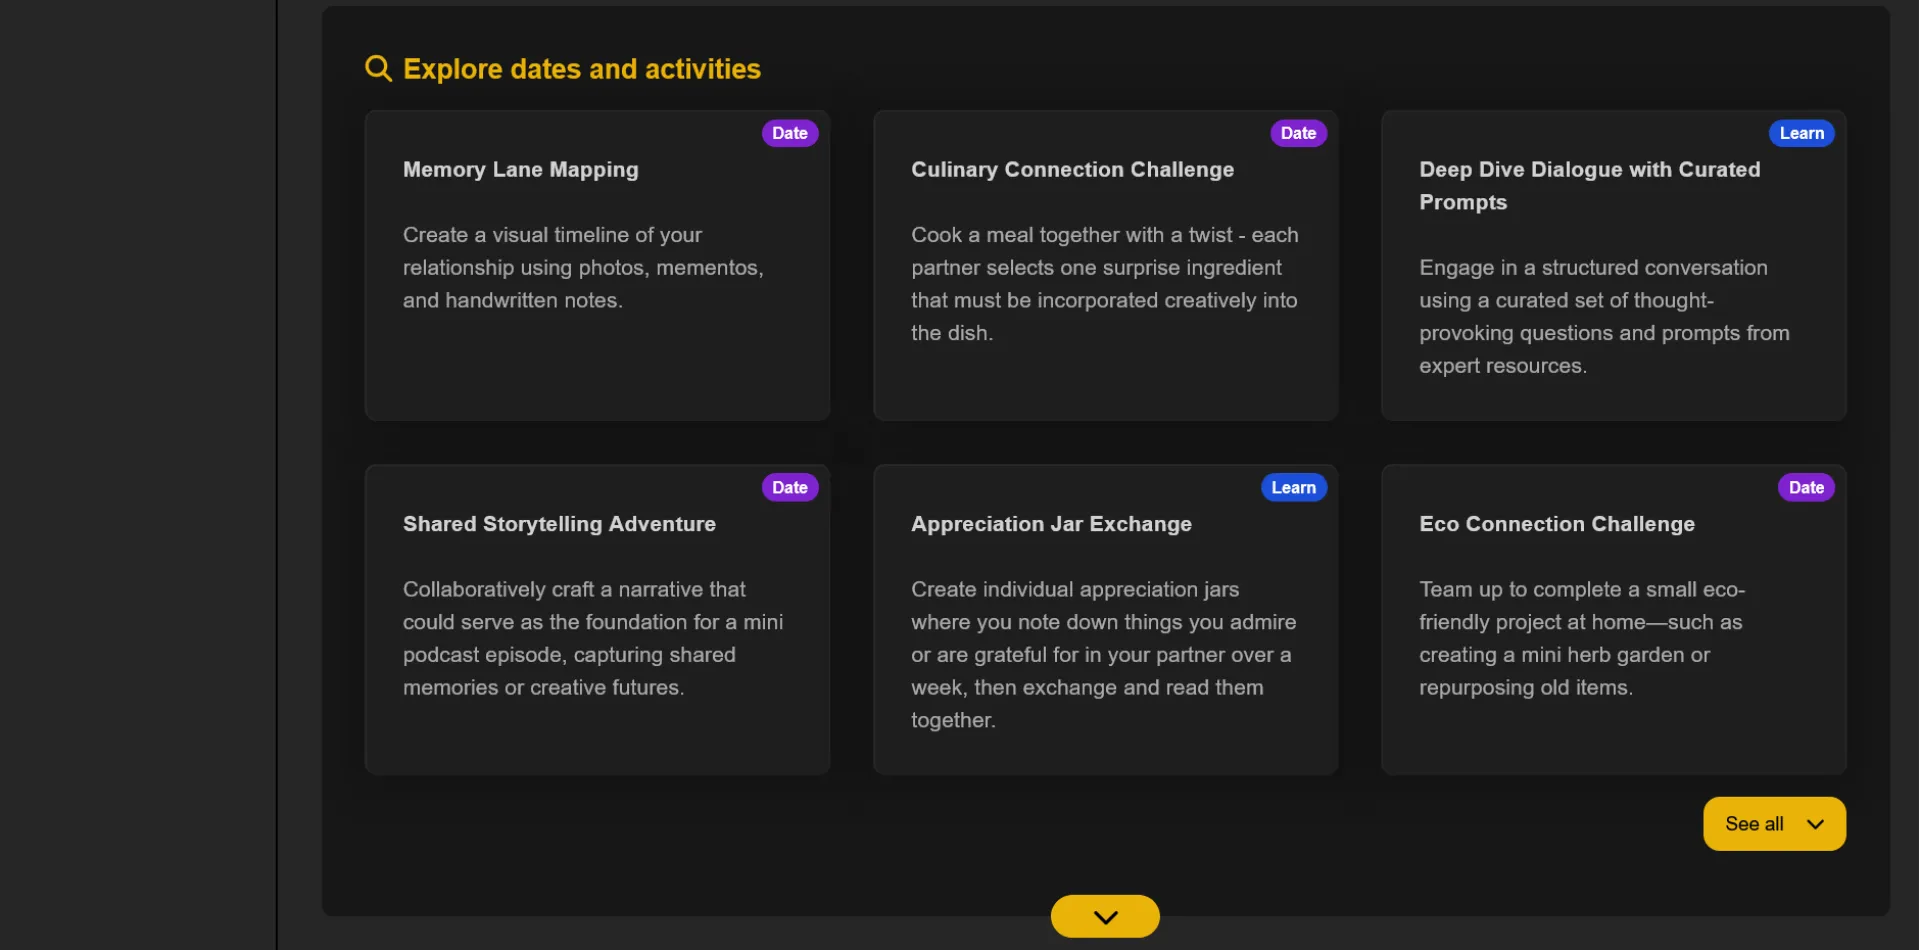This screenshot has height=950, width=1920.
Task: Click the See all button
Action: [1775, 824]
